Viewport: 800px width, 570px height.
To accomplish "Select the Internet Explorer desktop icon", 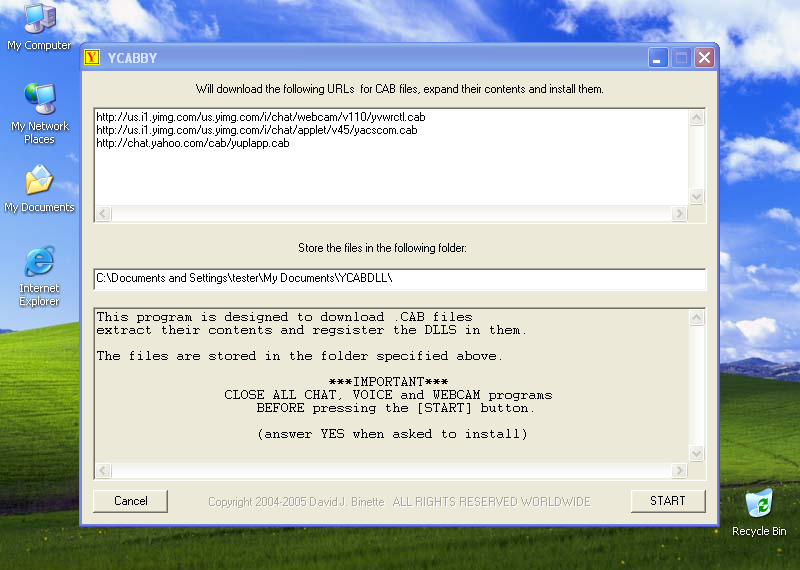I will [39, 276].
